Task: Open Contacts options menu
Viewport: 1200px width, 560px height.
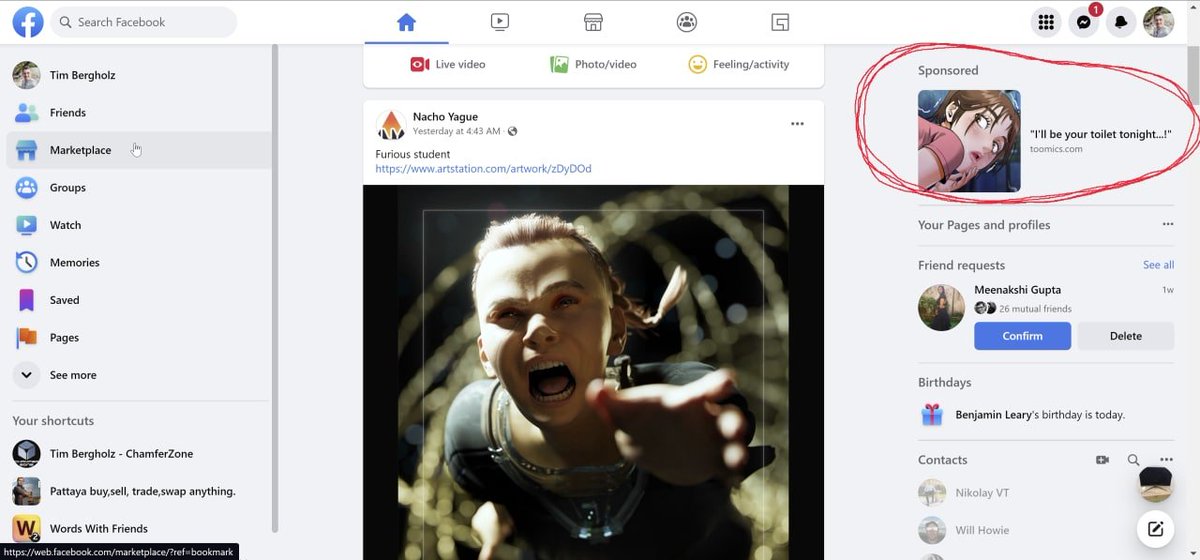Action: click(1166, 460)
